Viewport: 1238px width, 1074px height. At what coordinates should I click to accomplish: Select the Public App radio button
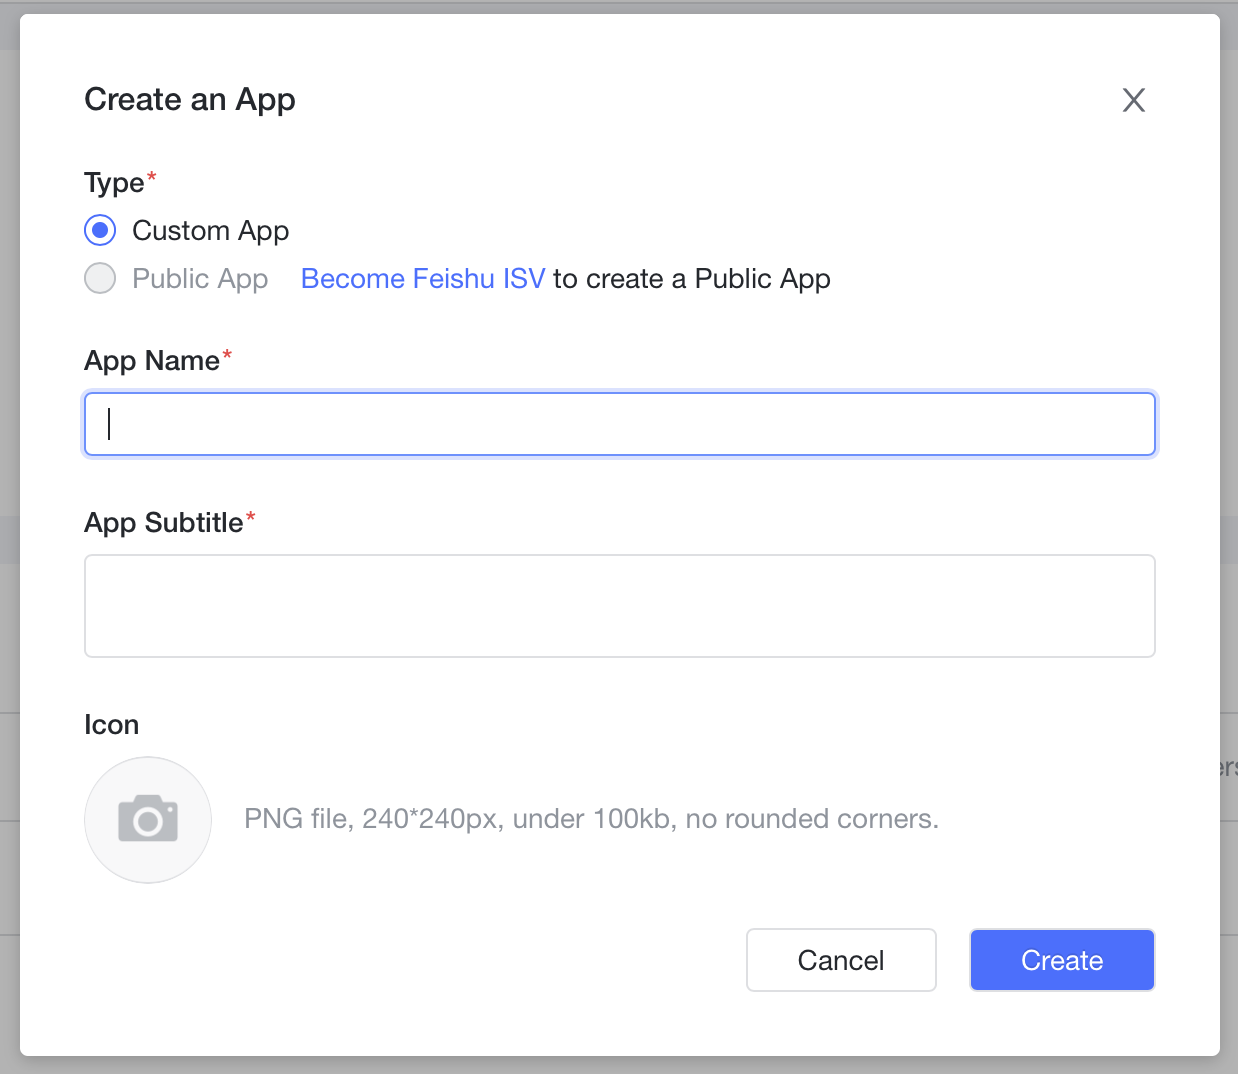(x=100, y=278)
